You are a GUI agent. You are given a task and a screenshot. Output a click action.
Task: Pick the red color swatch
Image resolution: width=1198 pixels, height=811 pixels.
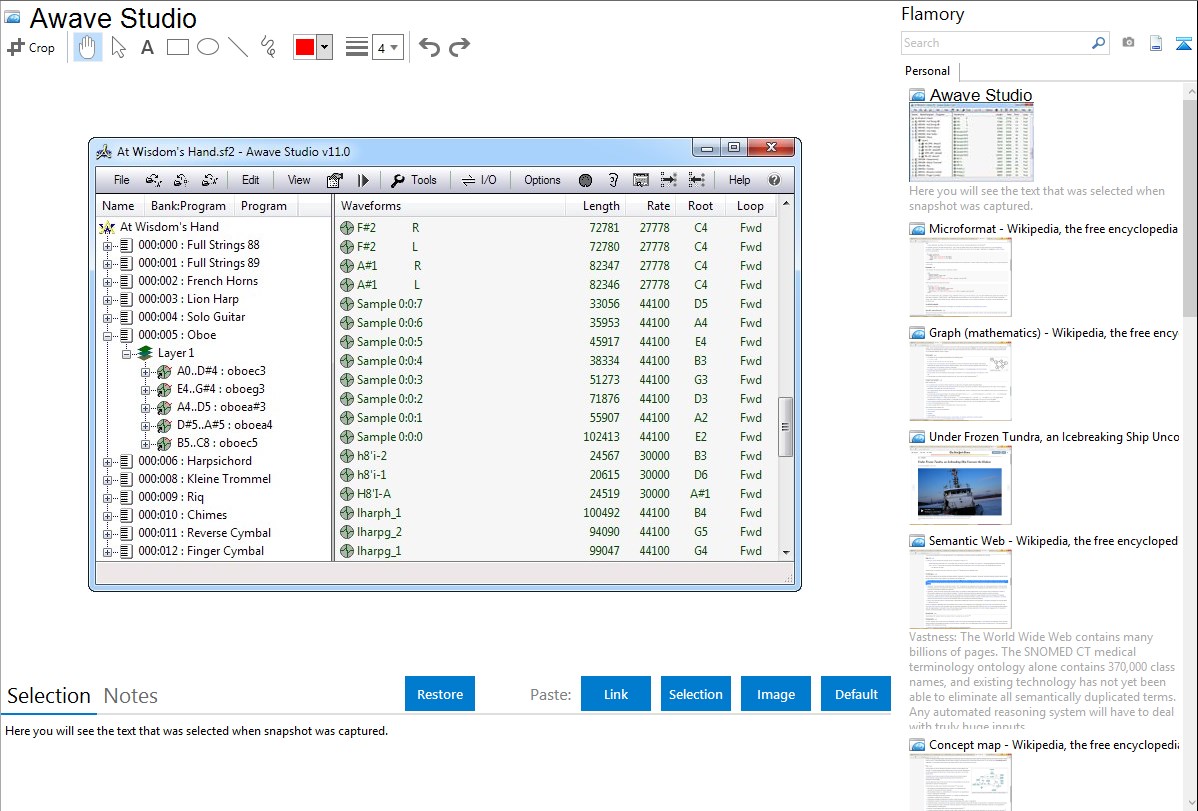click(305, 47)
